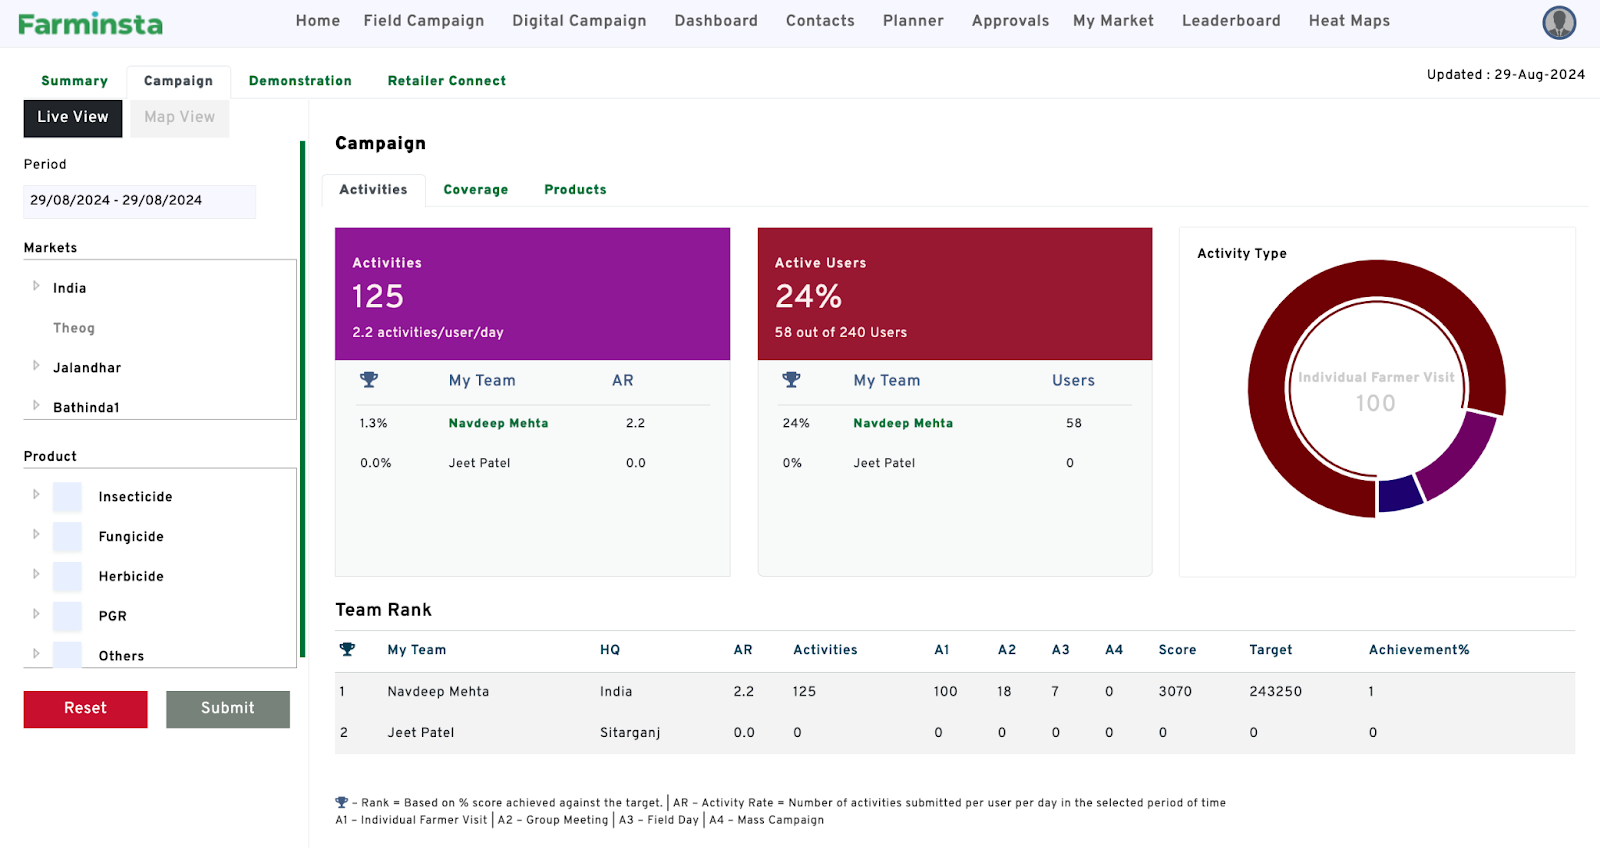Expand the India market node

click(36, 287)
